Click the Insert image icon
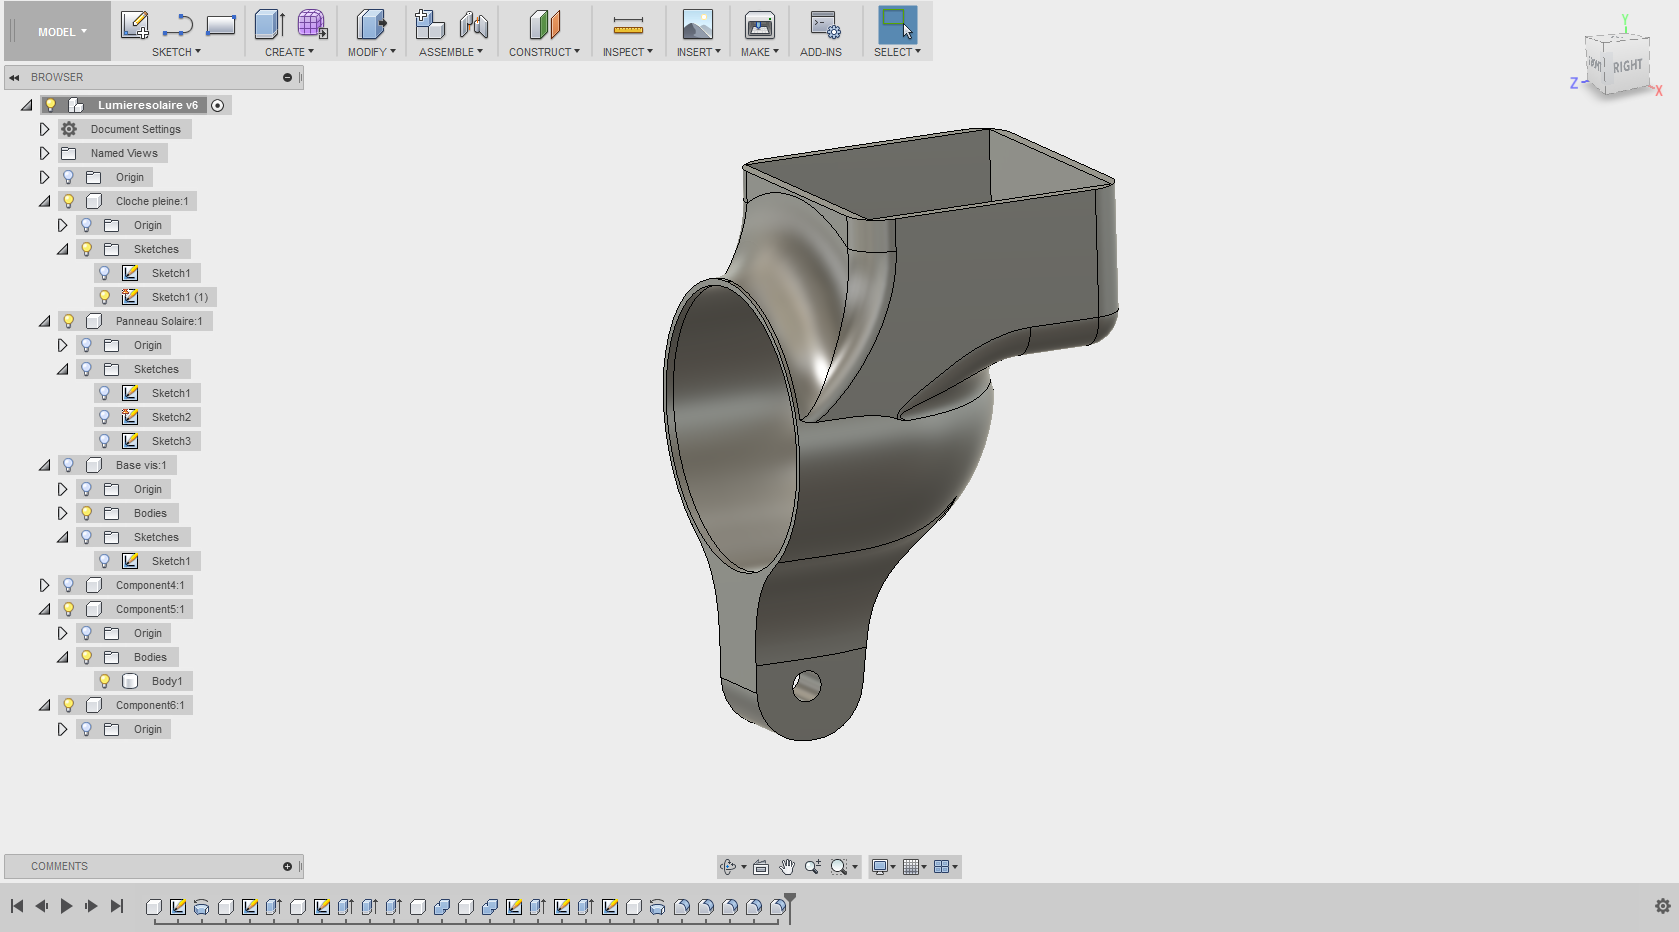 click(698, 25)
